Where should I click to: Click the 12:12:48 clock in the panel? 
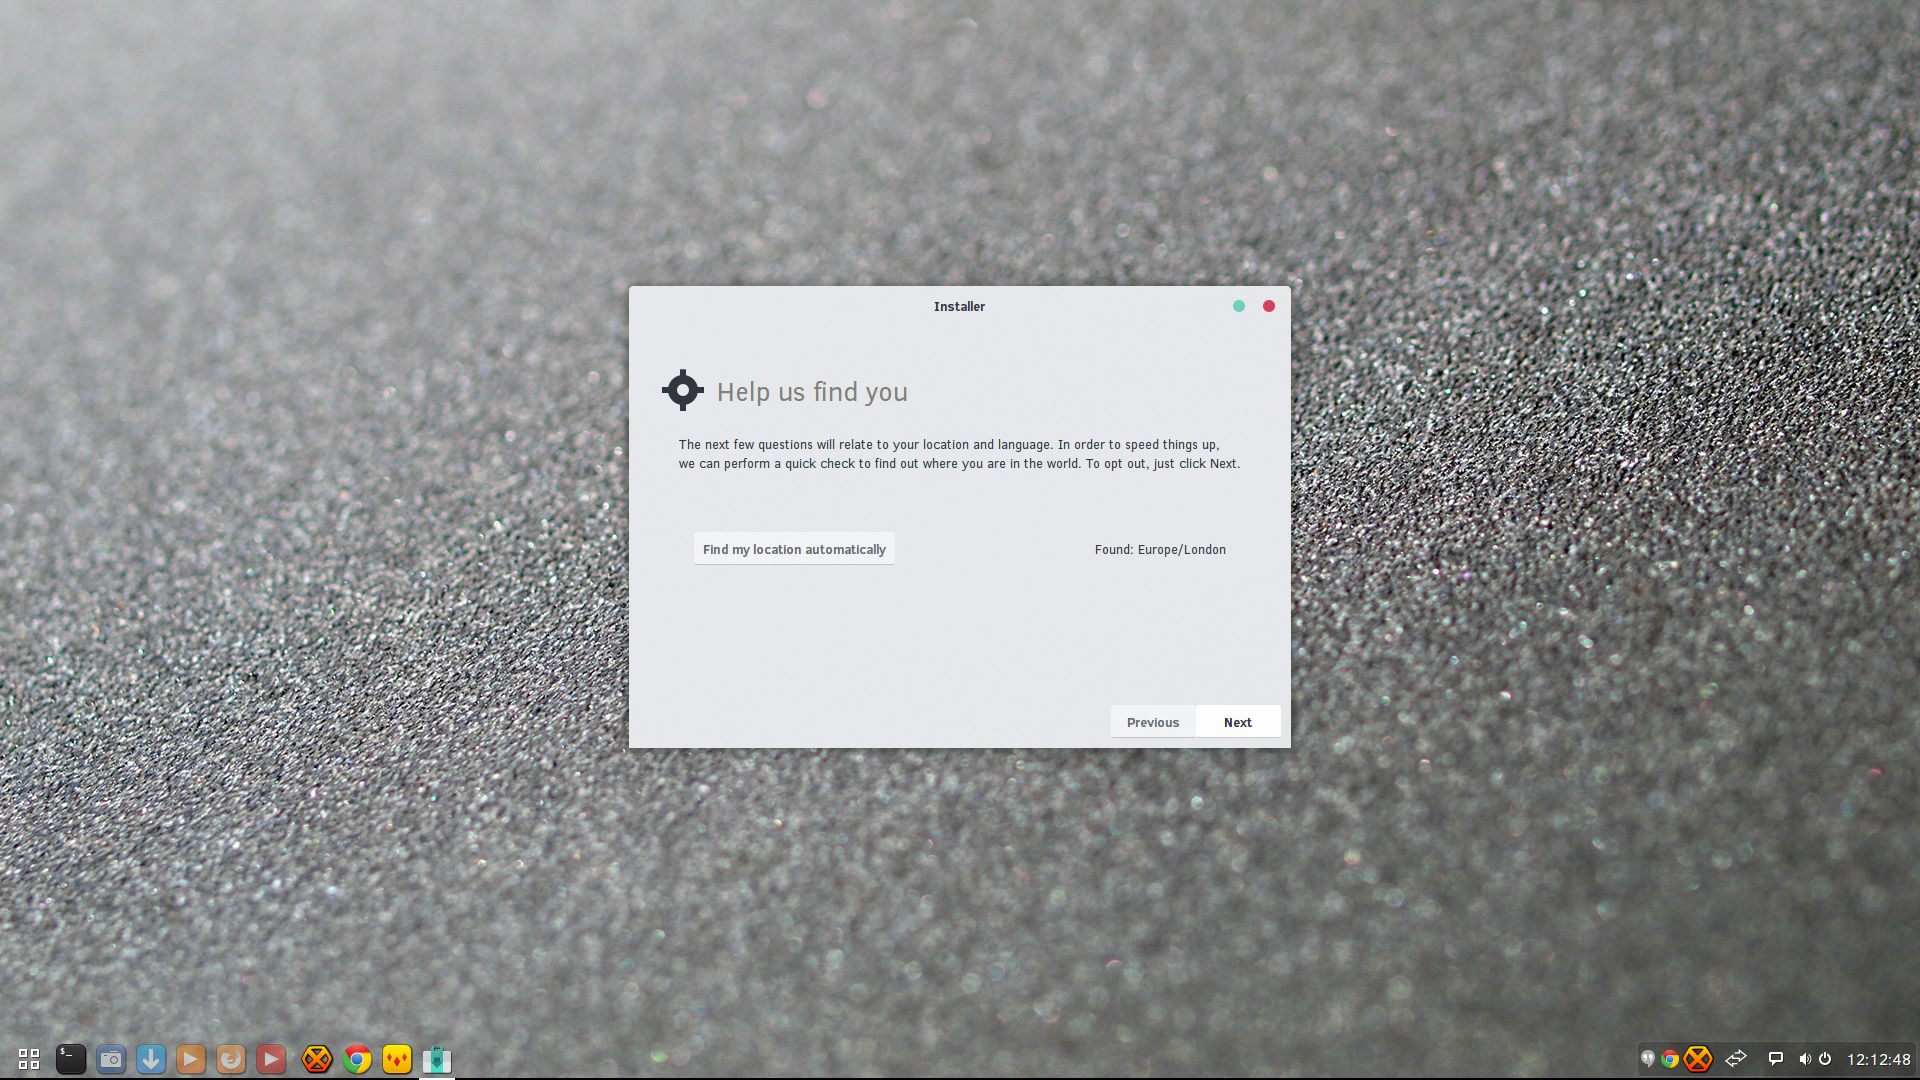point(1879,1059)
